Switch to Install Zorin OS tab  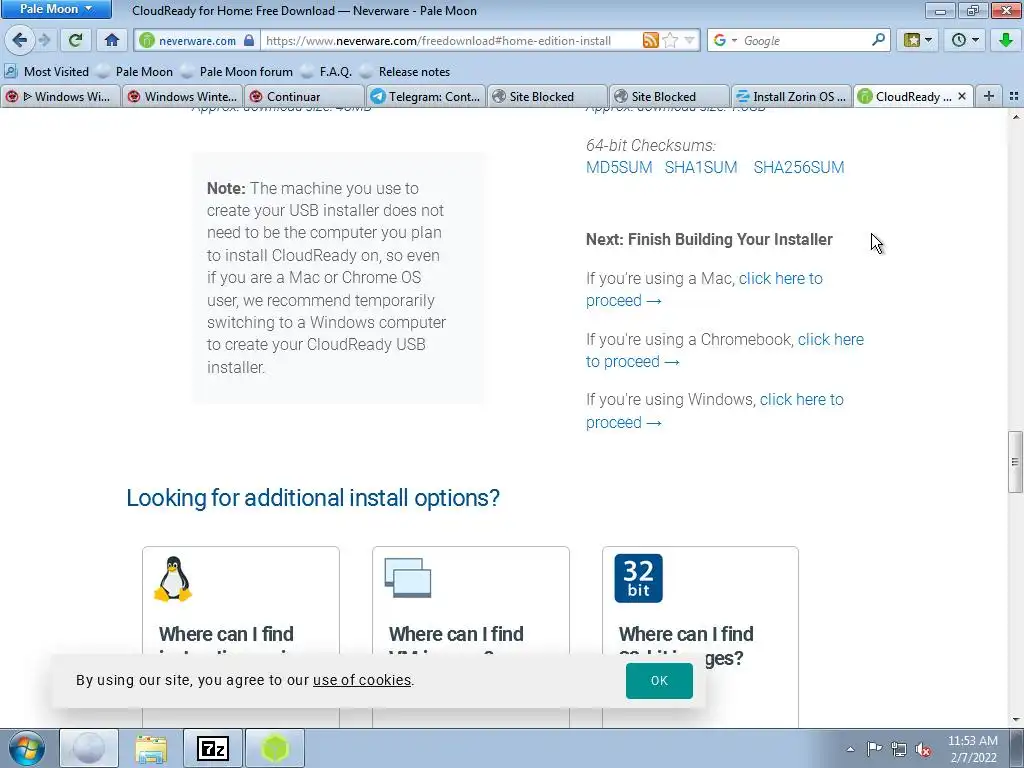792,96
